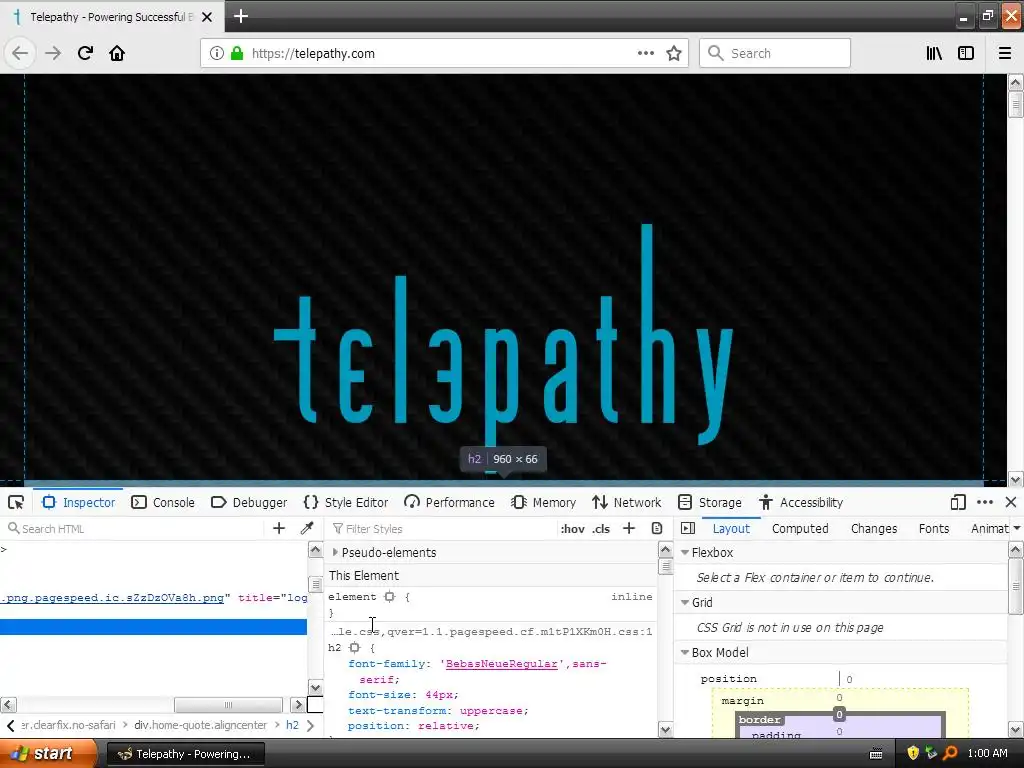The image size is (1024, 768).
Task: Toggle responsive design mode icon
Action: point(958,502)
